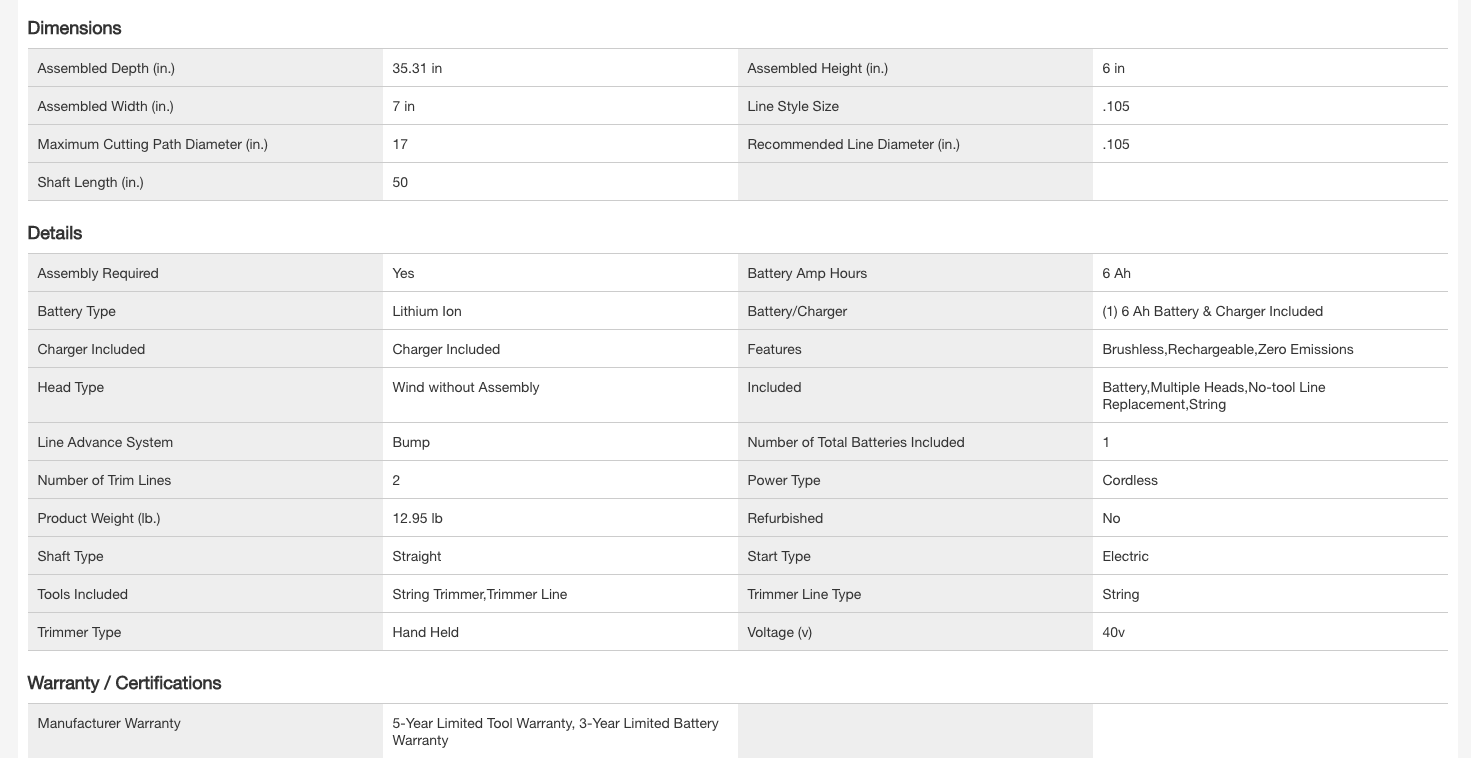1471x758 pixels.
Task: Click the Refurbished label
Action: [x=785, y=518]
